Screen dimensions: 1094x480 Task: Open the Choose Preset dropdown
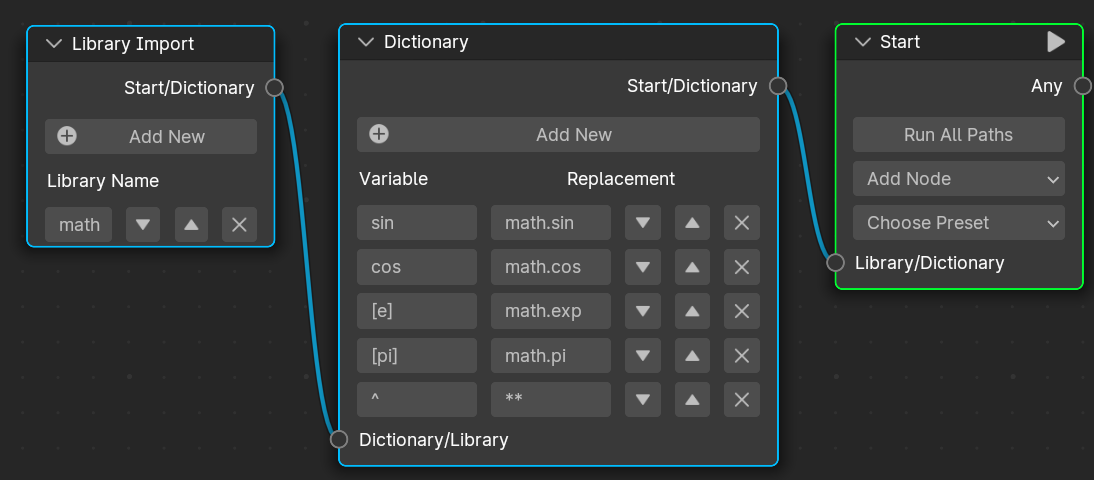[x=959, y=223]
